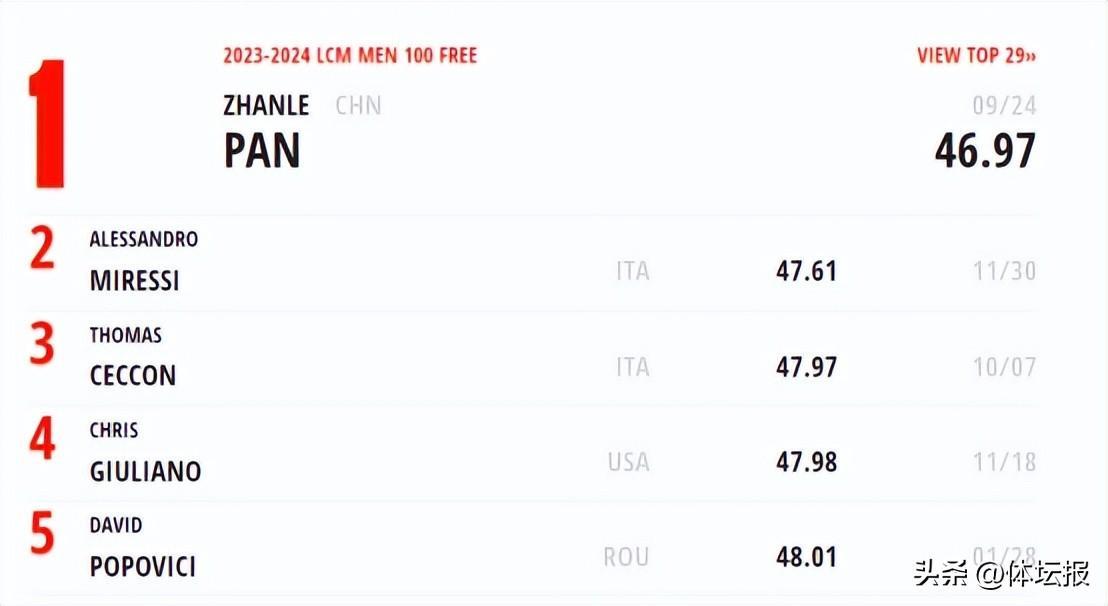Open Thomas CECCON's entry
The height and width of the screenshot is (606, 1108).
pyautogui.click(x=133, y=375)
